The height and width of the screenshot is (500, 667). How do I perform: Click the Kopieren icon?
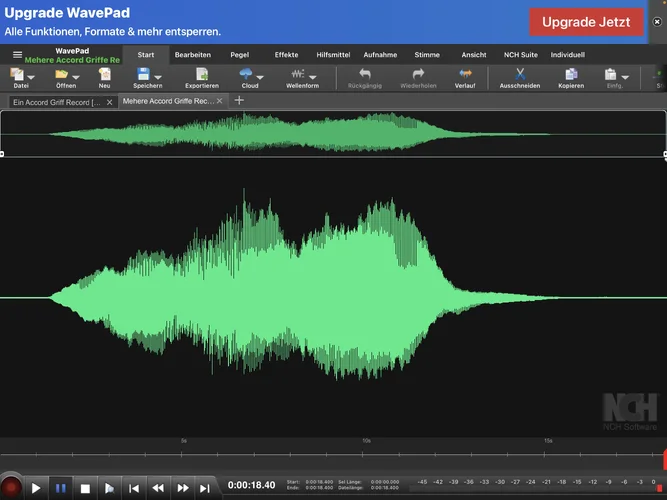click(x=571, y=75)
